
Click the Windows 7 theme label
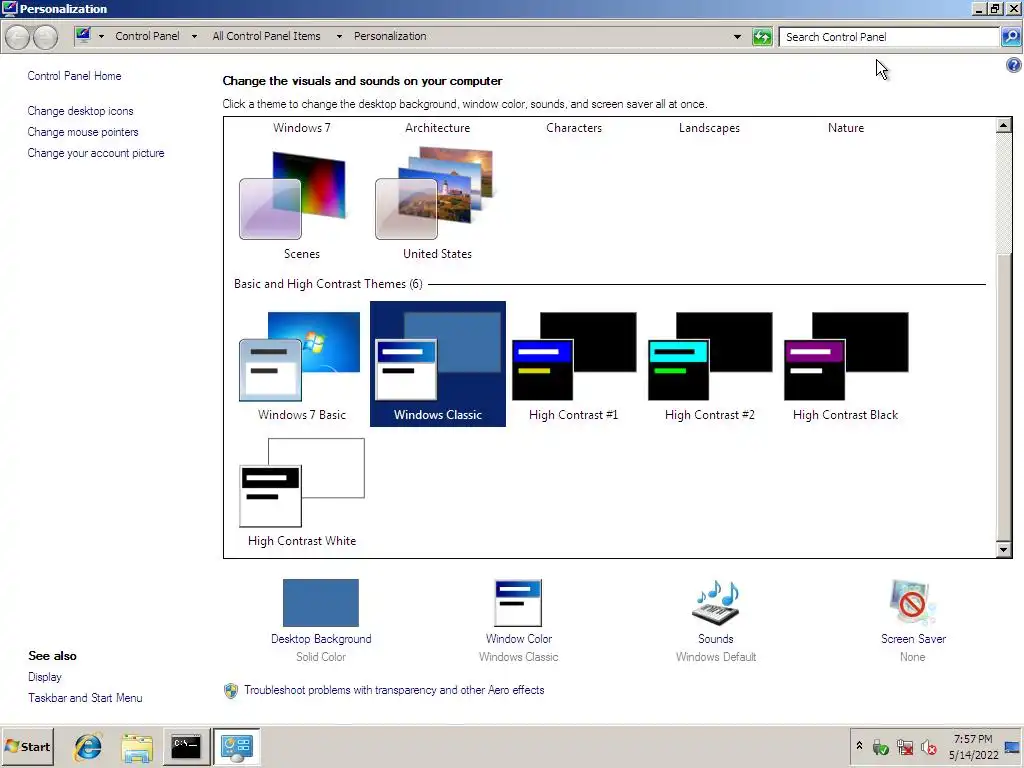[x=302, y=128]
